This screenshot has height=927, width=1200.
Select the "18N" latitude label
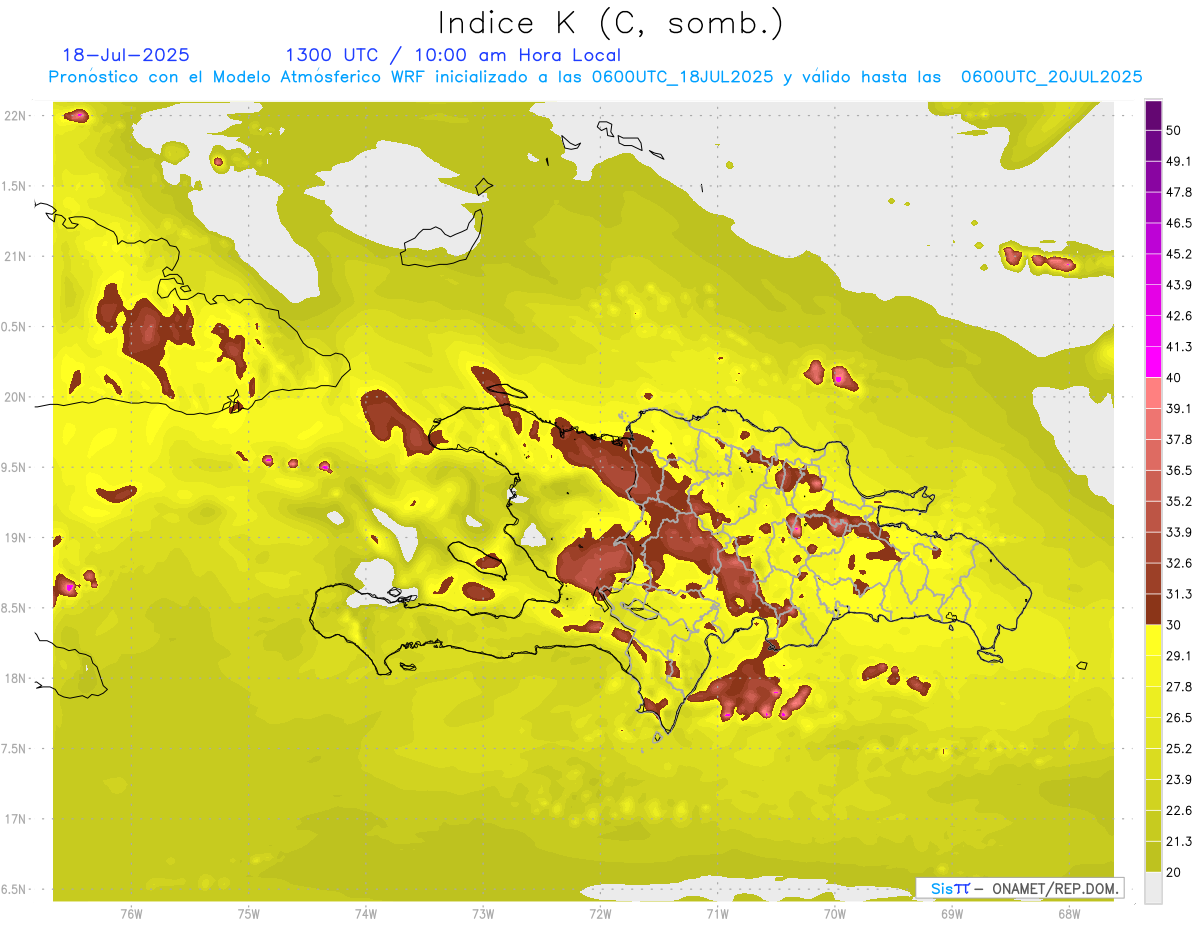point(16,678)
